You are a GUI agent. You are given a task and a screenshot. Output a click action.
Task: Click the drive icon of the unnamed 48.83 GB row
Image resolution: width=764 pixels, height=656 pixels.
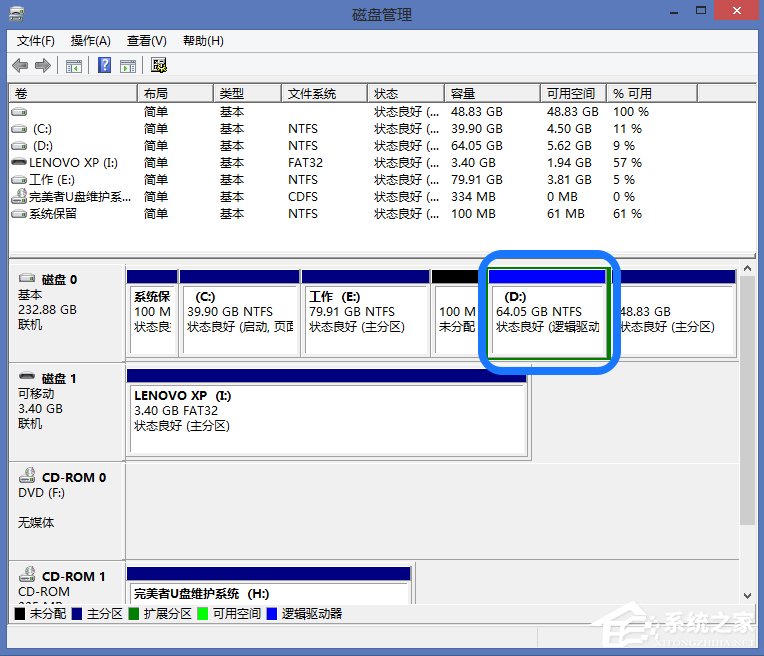(x=19, y=112)
